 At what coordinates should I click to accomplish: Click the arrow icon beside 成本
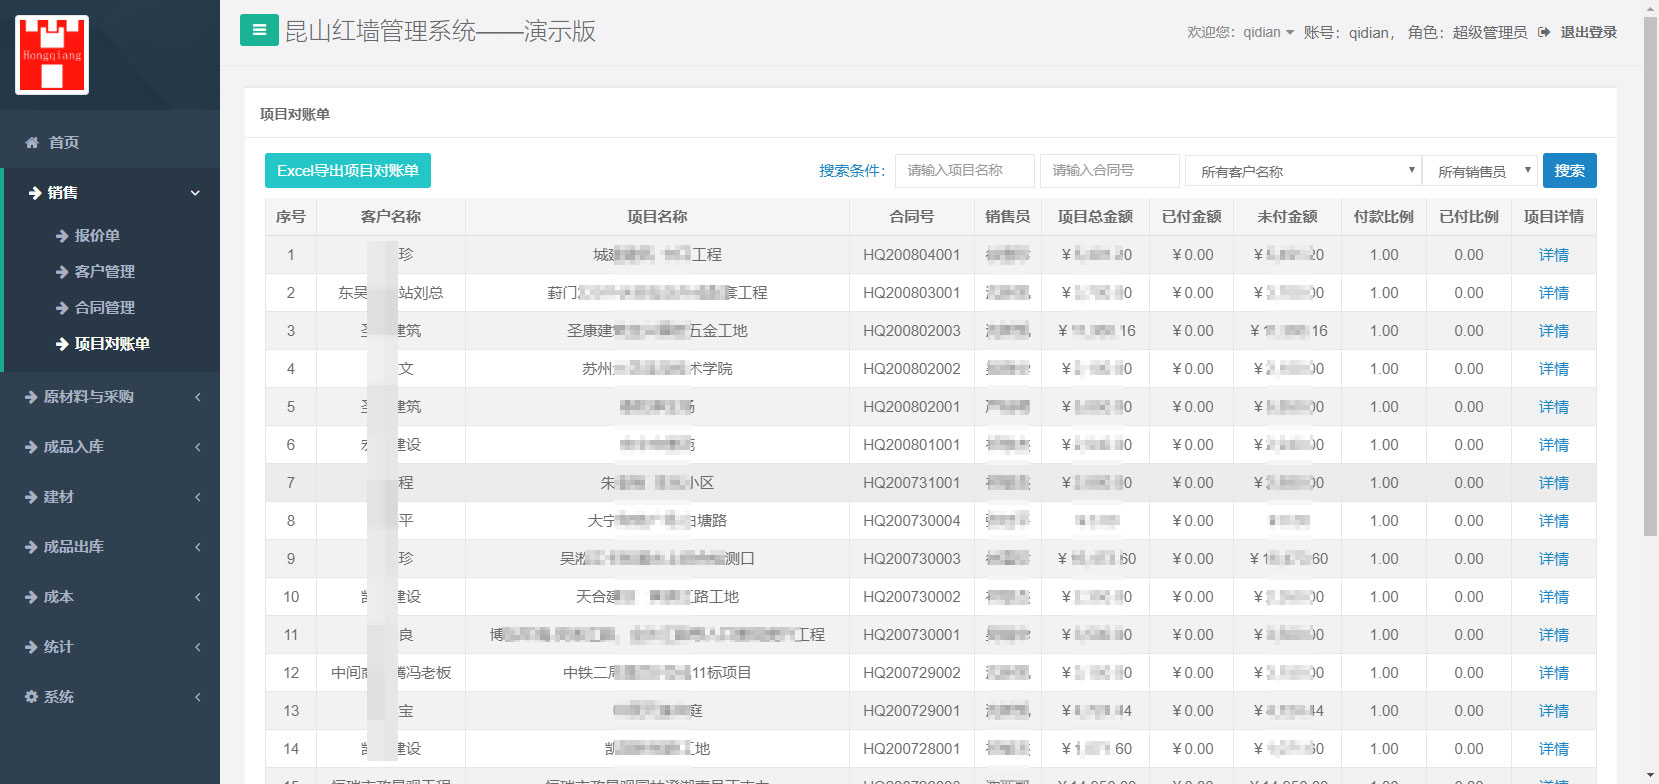[31, 597]
